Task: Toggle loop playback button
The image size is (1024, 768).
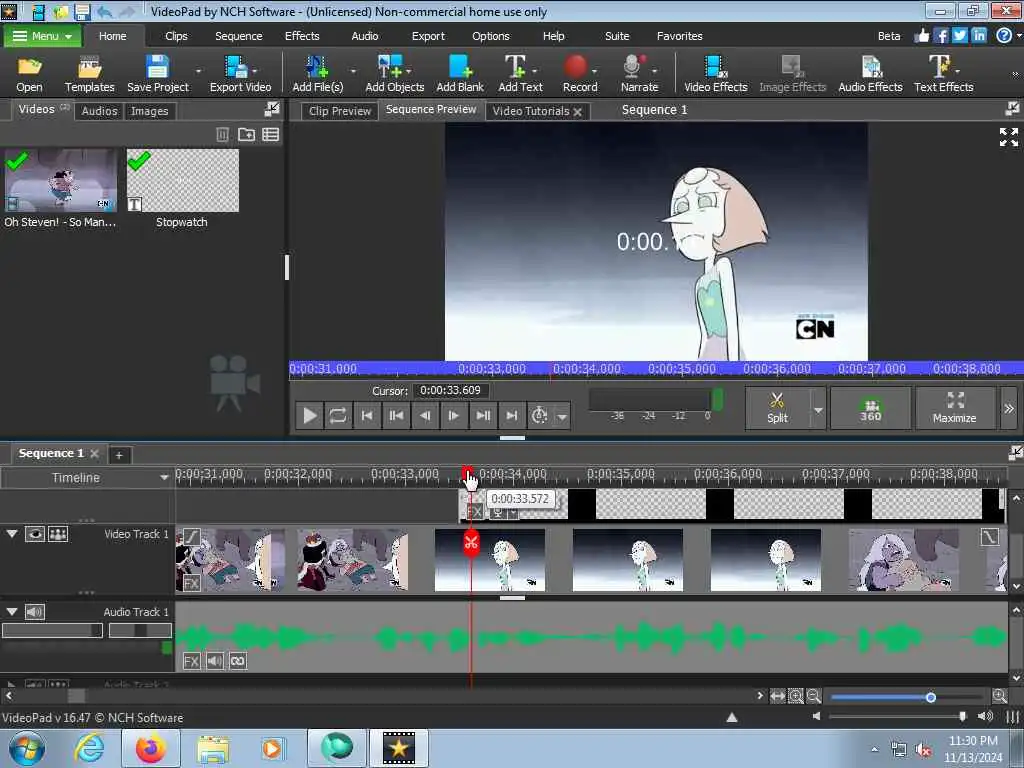Action: click(x=338, y=415)
